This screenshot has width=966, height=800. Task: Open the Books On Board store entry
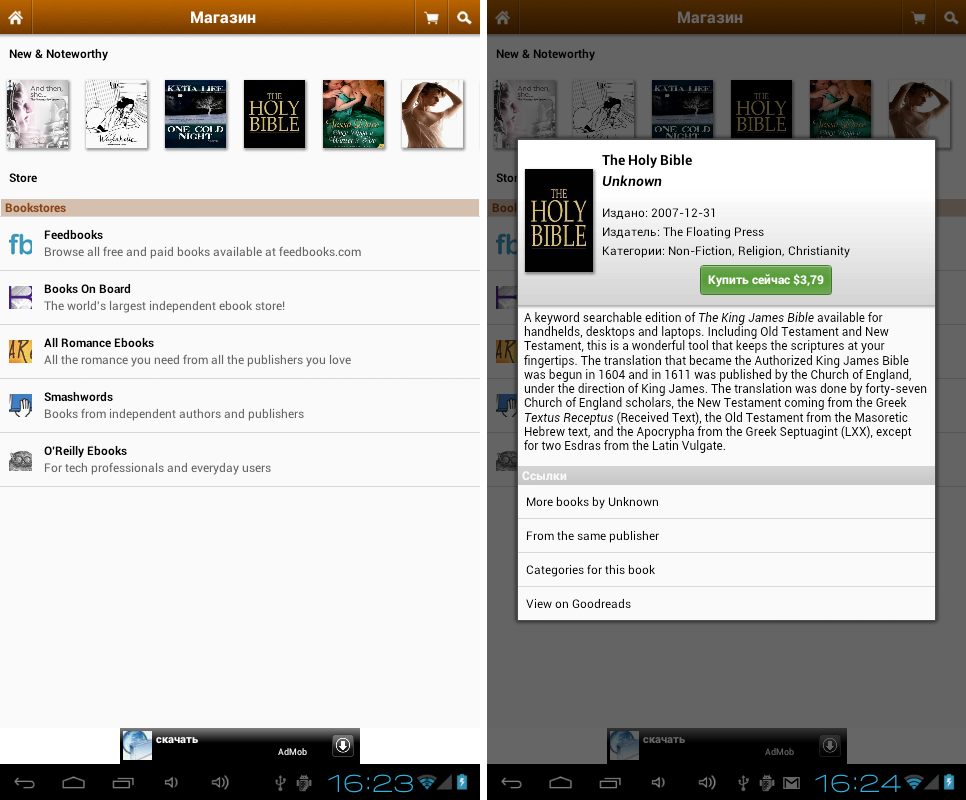[240, 297]
